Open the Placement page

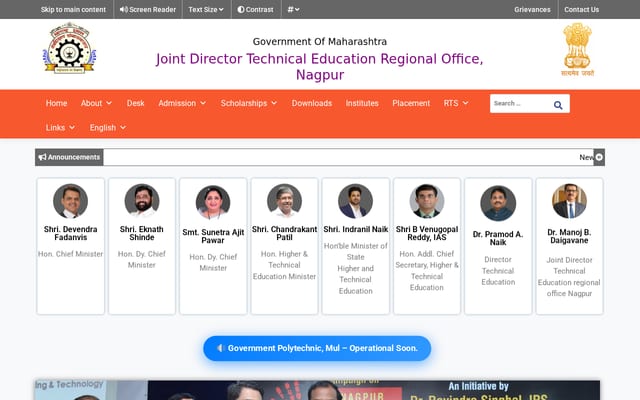[411, 103]
